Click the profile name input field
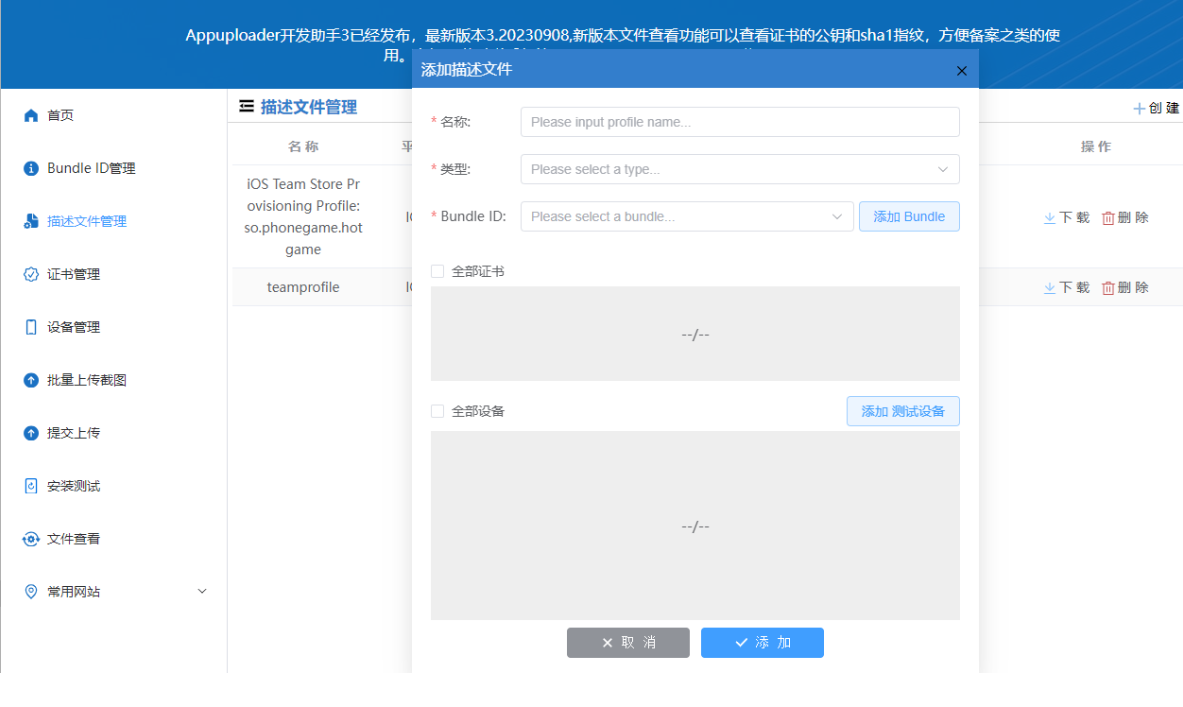Screen dimensions: 1183x707 pyautogui.click(x=738, y=121)
